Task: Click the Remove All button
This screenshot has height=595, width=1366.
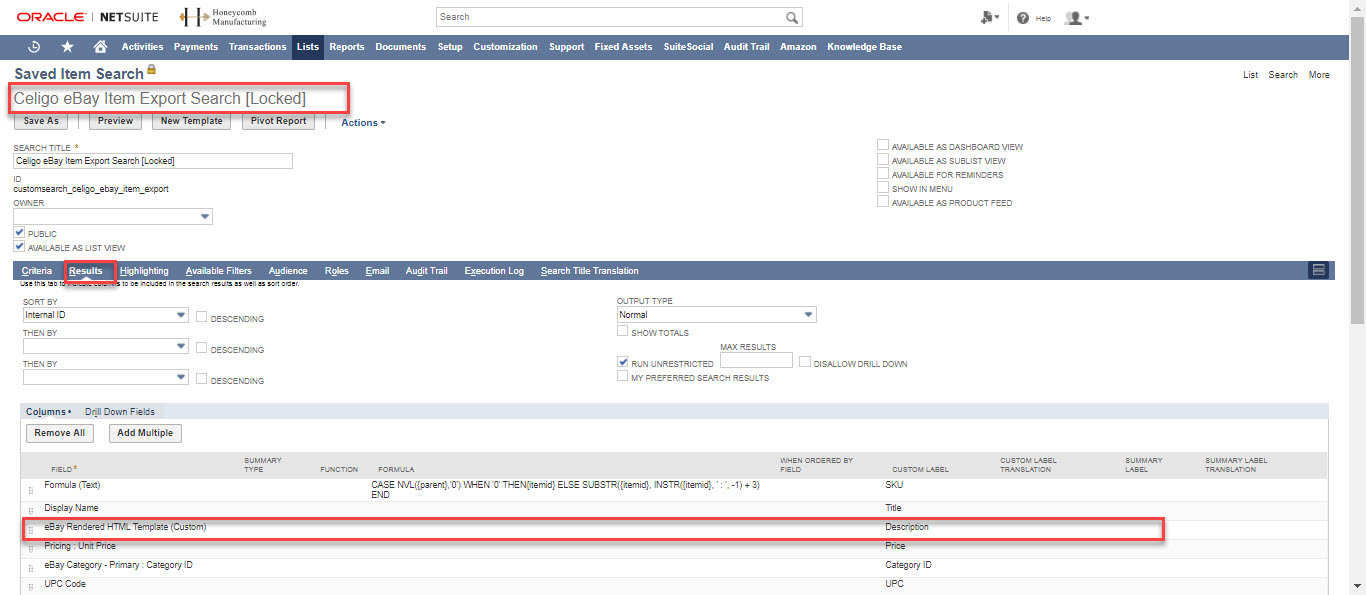Action: click(x=60, y=433)
